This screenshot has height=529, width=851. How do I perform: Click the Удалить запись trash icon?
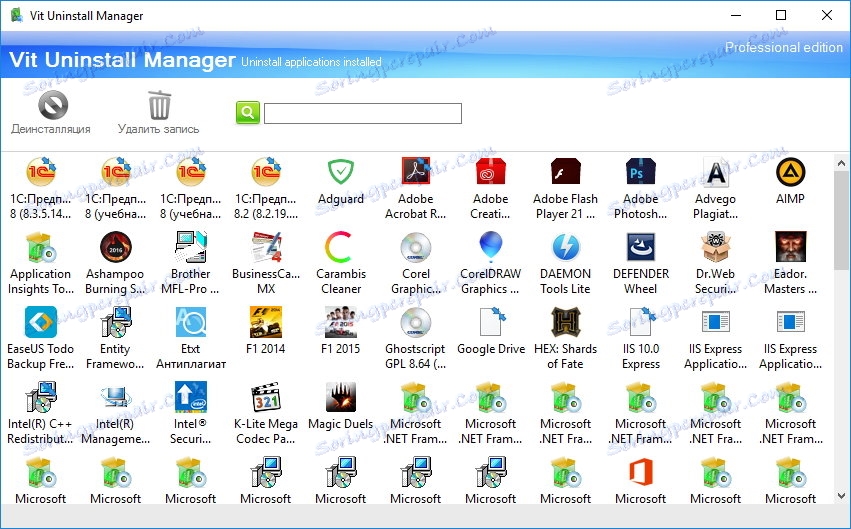coord(160,105)
